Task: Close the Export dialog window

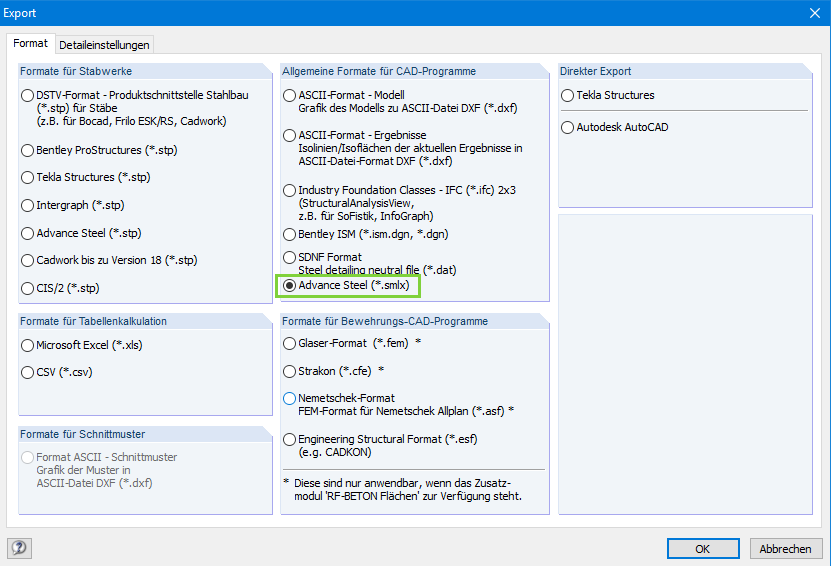Action: [812, 14]
